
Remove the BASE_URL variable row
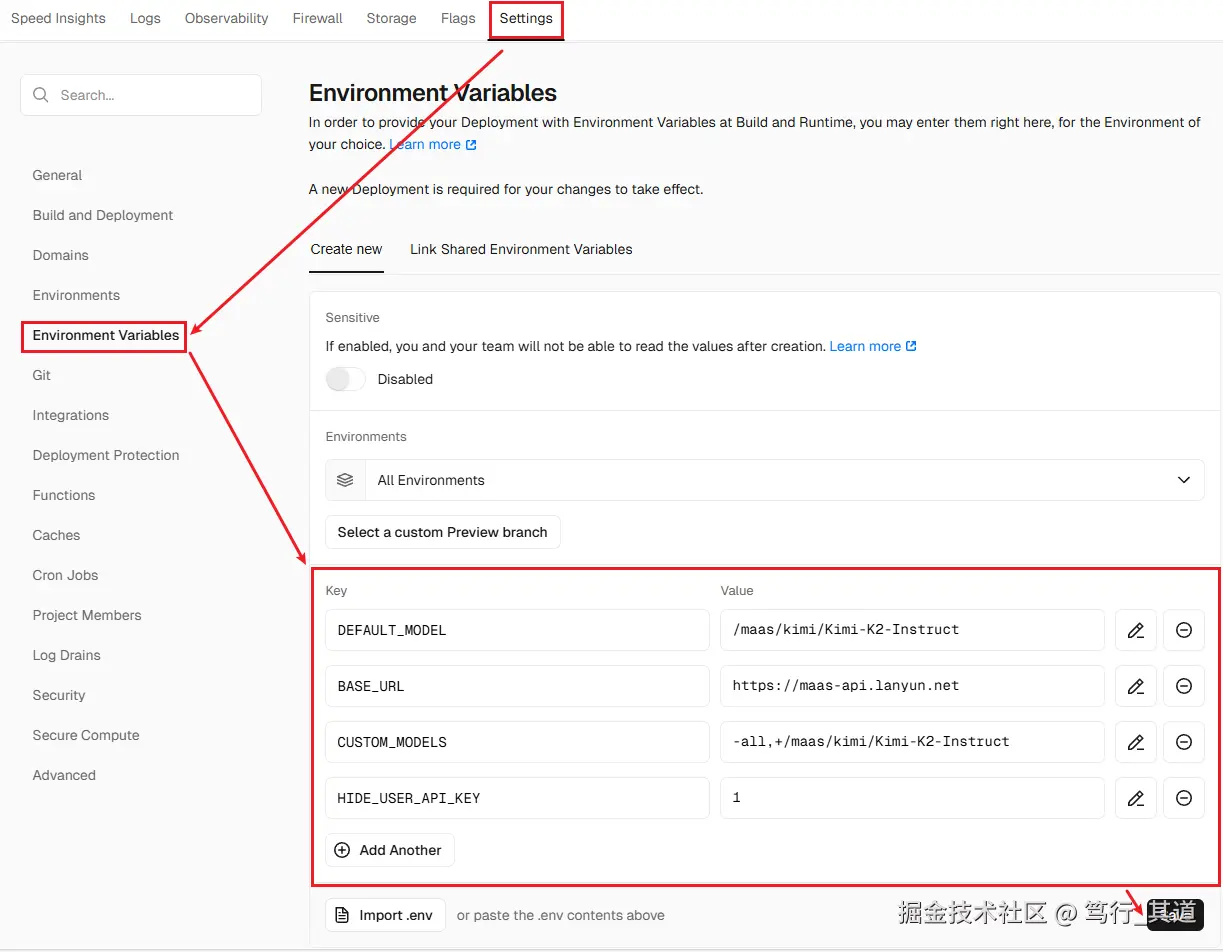pyautogui.click(x=1183, y=686)
